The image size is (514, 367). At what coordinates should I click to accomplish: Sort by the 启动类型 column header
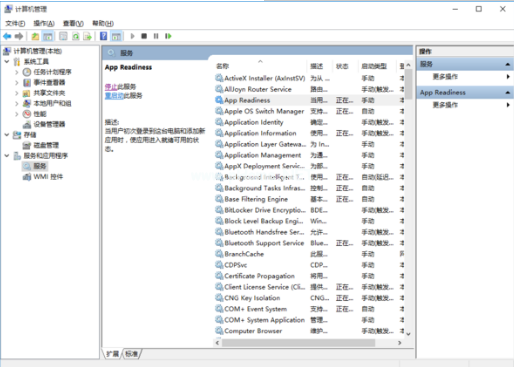pos(376,66)
